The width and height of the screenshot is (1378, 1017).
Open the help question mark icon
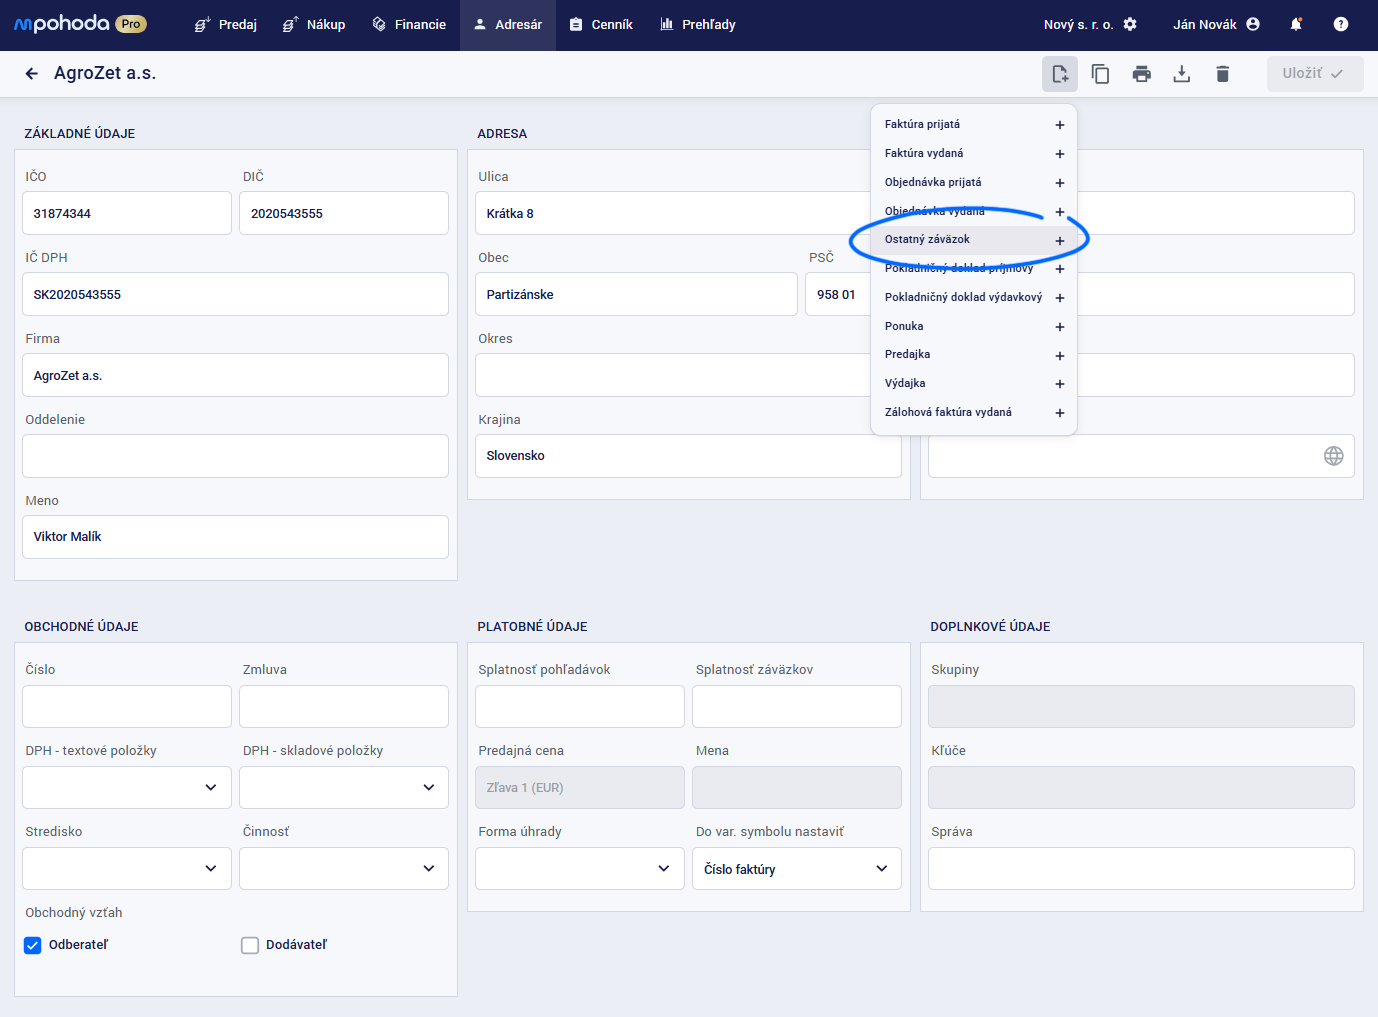1341,24
